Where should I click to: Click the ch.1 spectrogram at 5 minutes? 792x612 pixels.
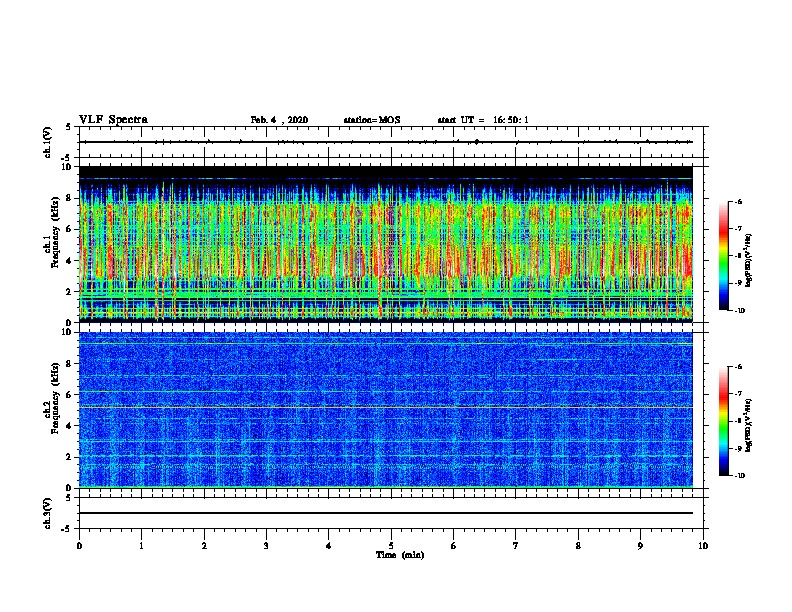click(x=391, y=244)
